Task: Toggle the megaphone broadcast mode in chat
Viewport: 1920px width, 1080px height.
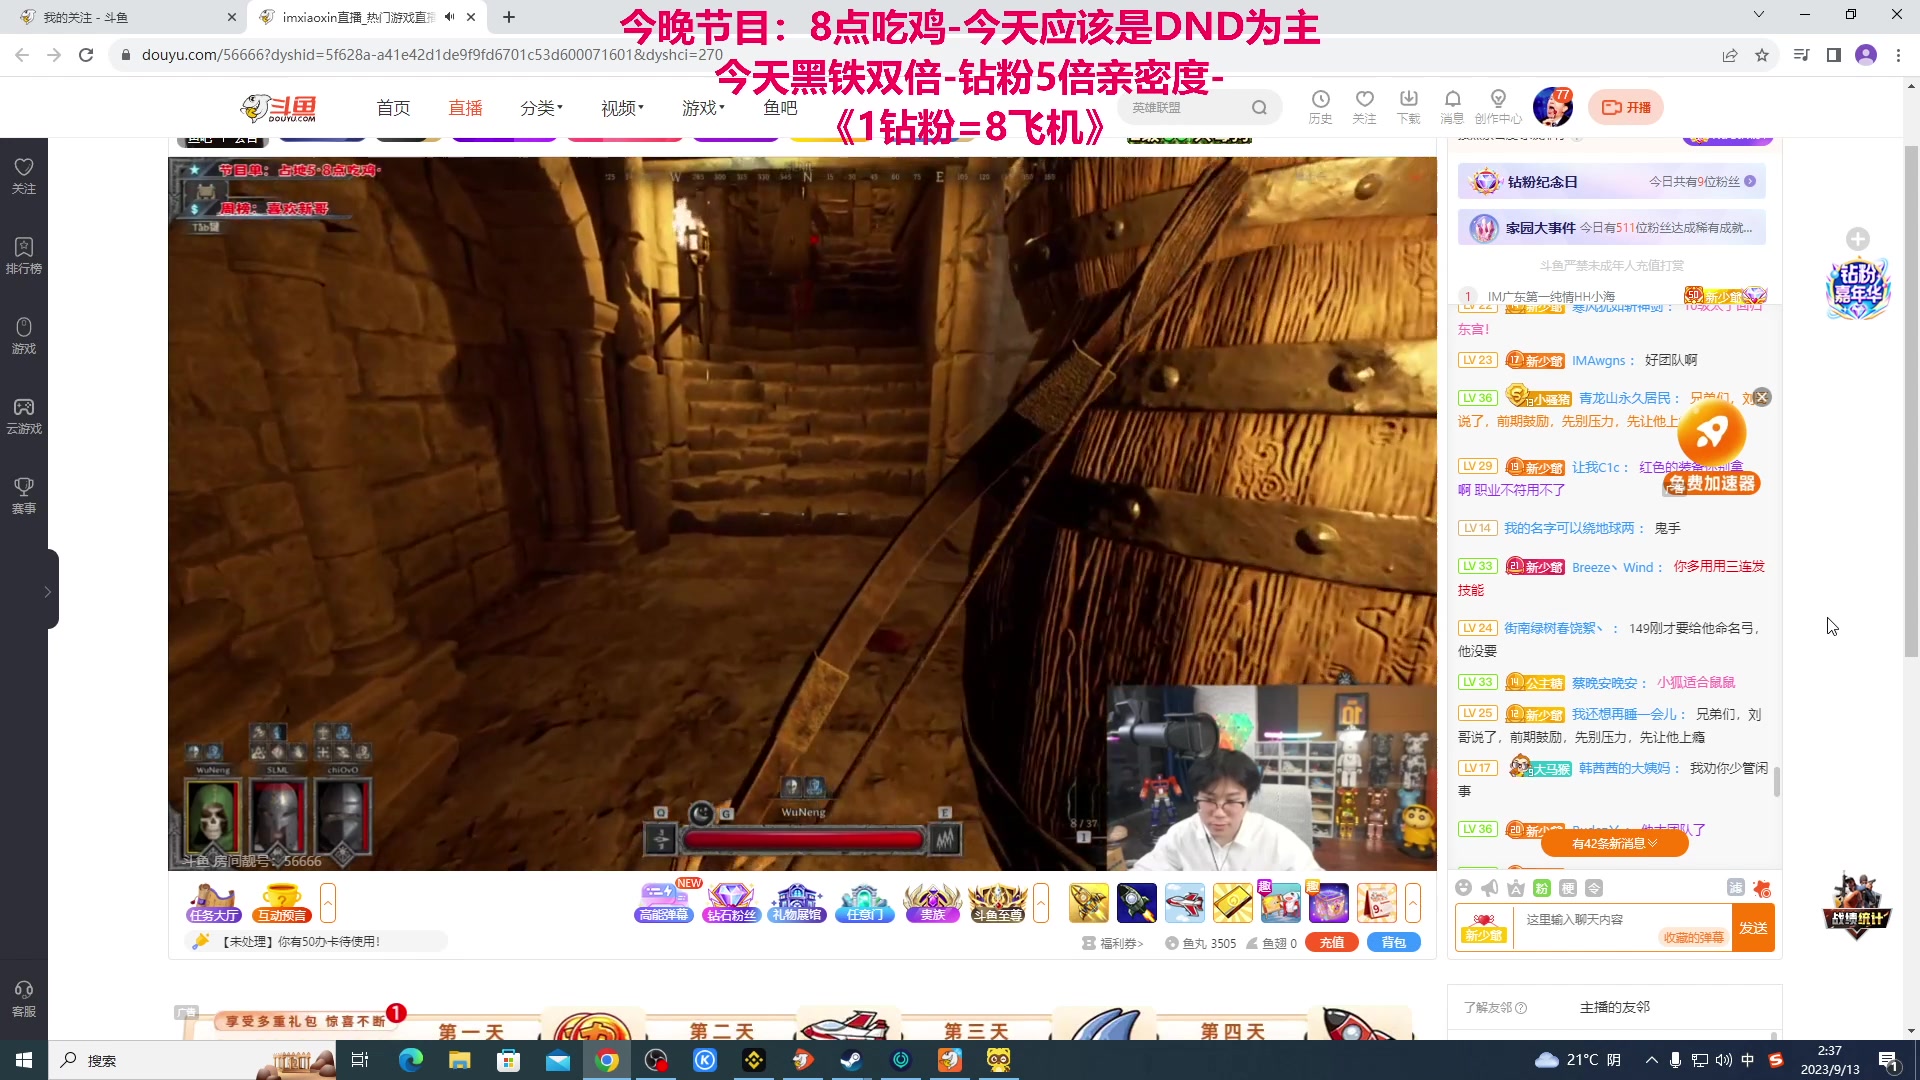Action: tap(1489, 888)
